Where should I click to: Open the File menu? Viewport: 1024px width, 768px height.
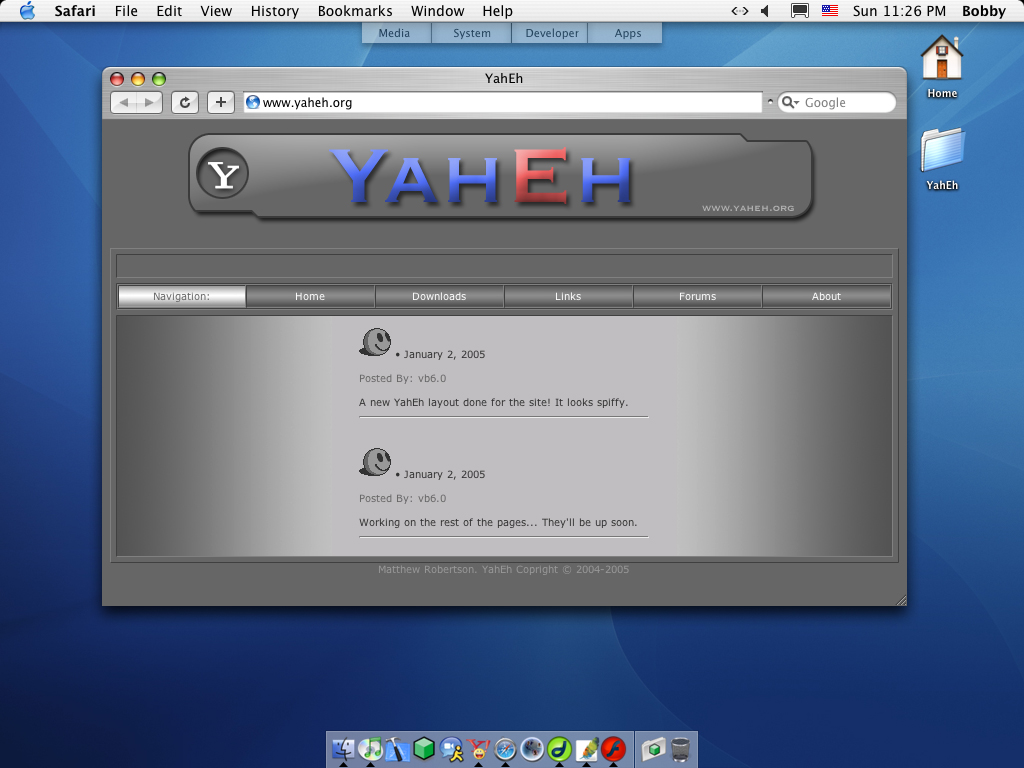(126, 11)
